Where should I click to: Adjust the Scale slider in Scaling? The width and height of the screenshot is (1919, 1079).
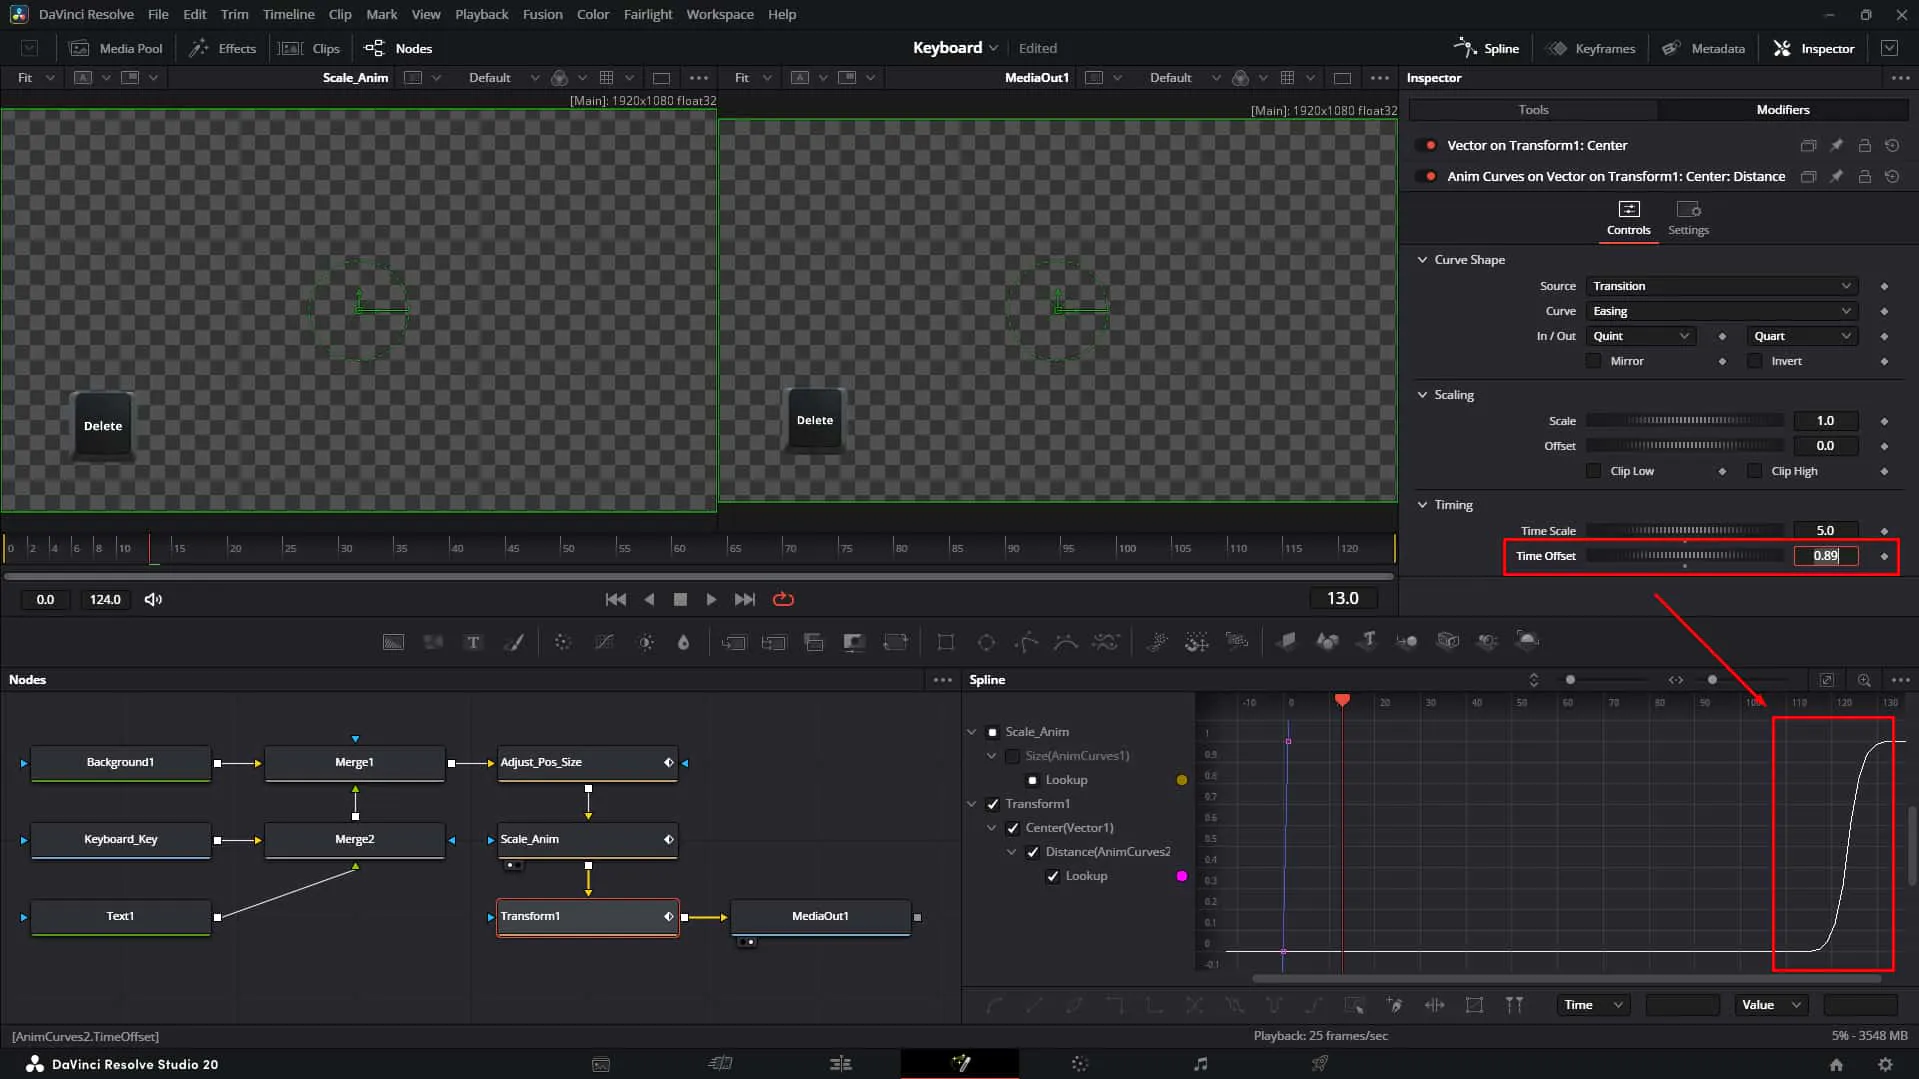click(1684, 421)
